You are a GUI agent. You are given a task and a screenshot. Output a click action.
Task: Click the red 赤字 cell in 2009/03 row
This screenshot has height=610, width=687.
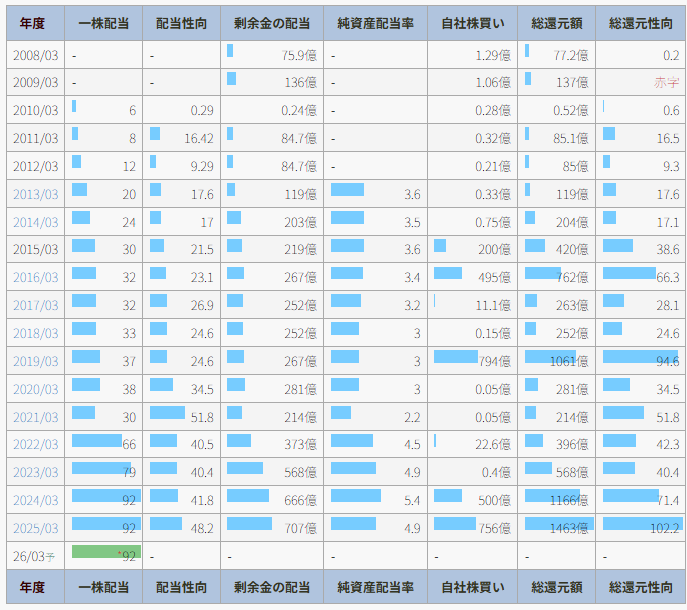(666, 83)
